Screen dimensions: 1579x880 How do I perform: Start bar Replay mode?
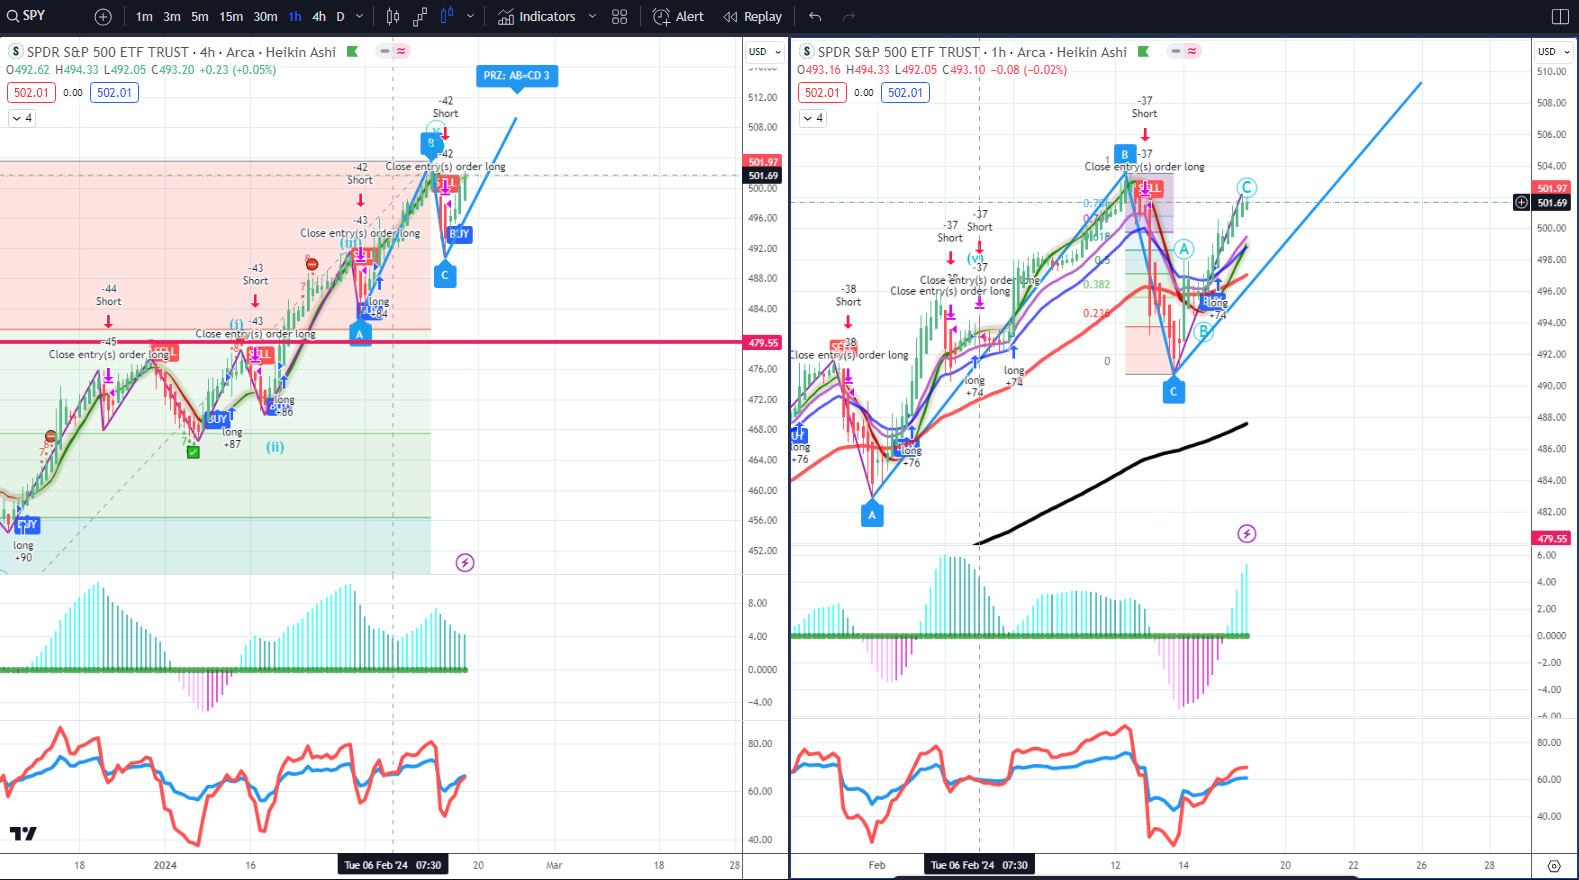click(752, 16)
